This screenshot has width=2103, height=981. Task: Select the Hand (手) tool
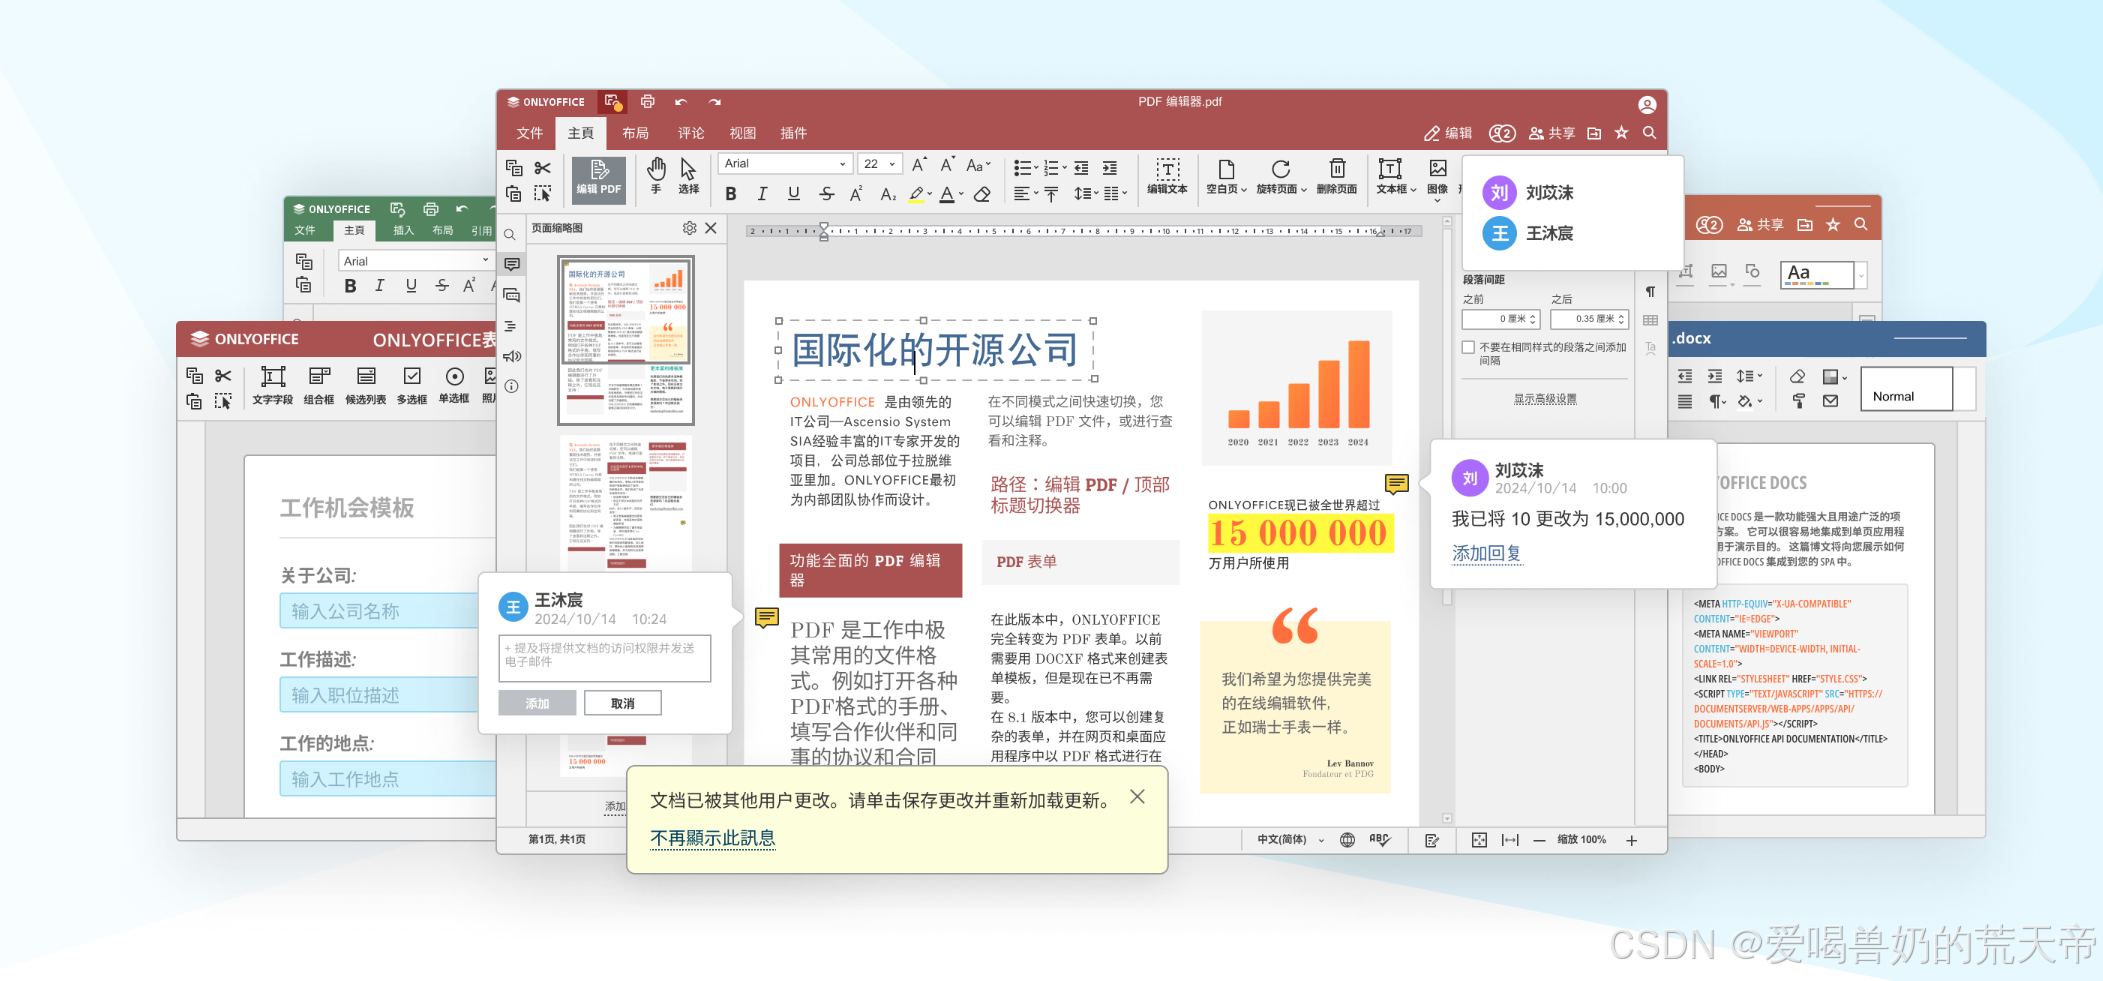point(656,176)
